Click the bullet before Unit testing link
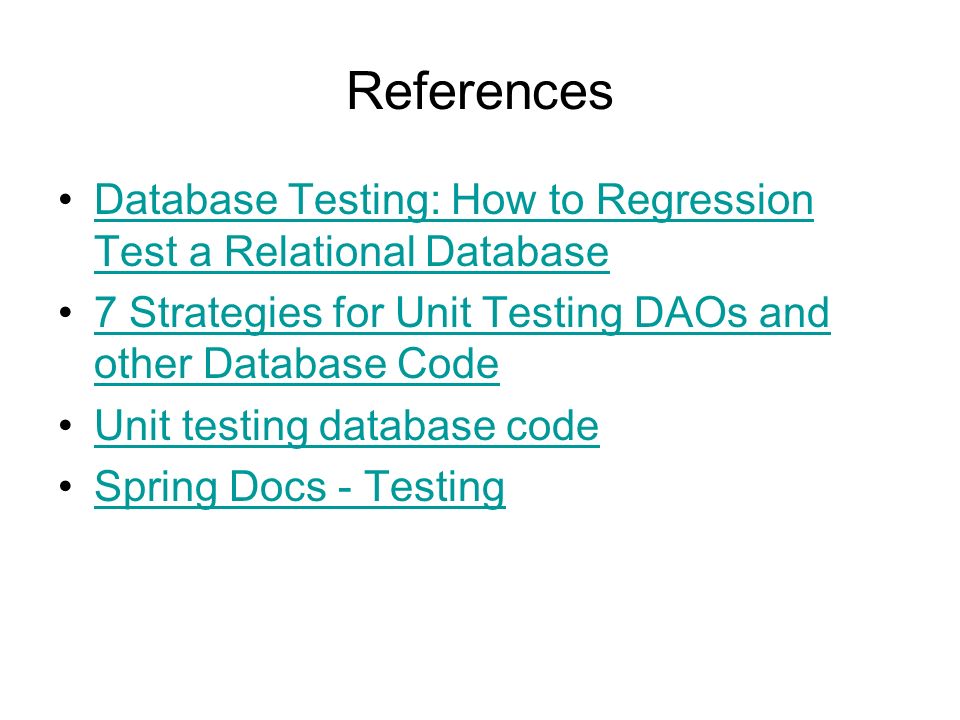 click(x=66, y=425)
